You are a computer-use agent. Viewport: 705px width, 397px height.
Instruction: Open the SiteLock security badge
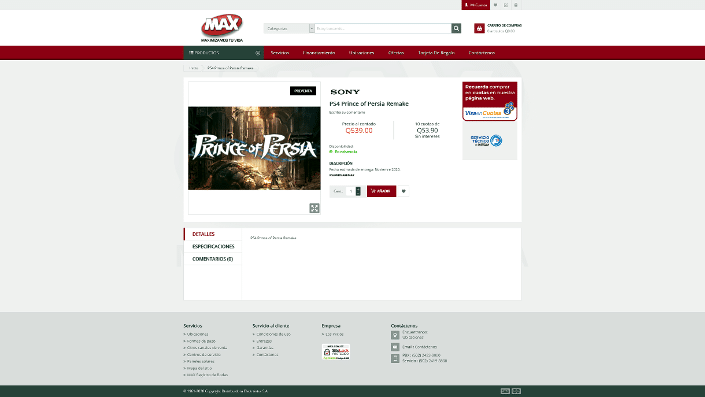(x=336, y=352)
